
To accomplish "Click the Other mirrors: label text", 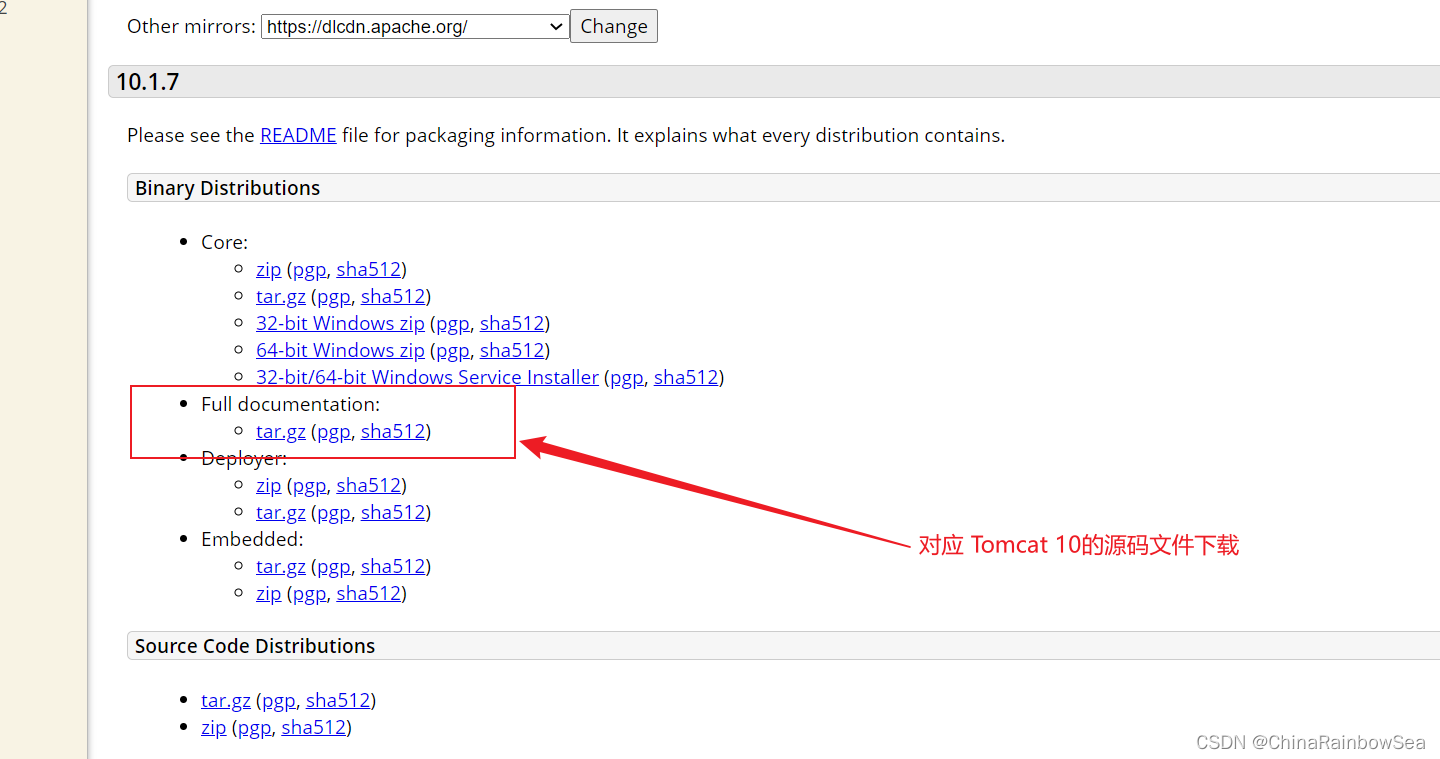I will (191, 27).
